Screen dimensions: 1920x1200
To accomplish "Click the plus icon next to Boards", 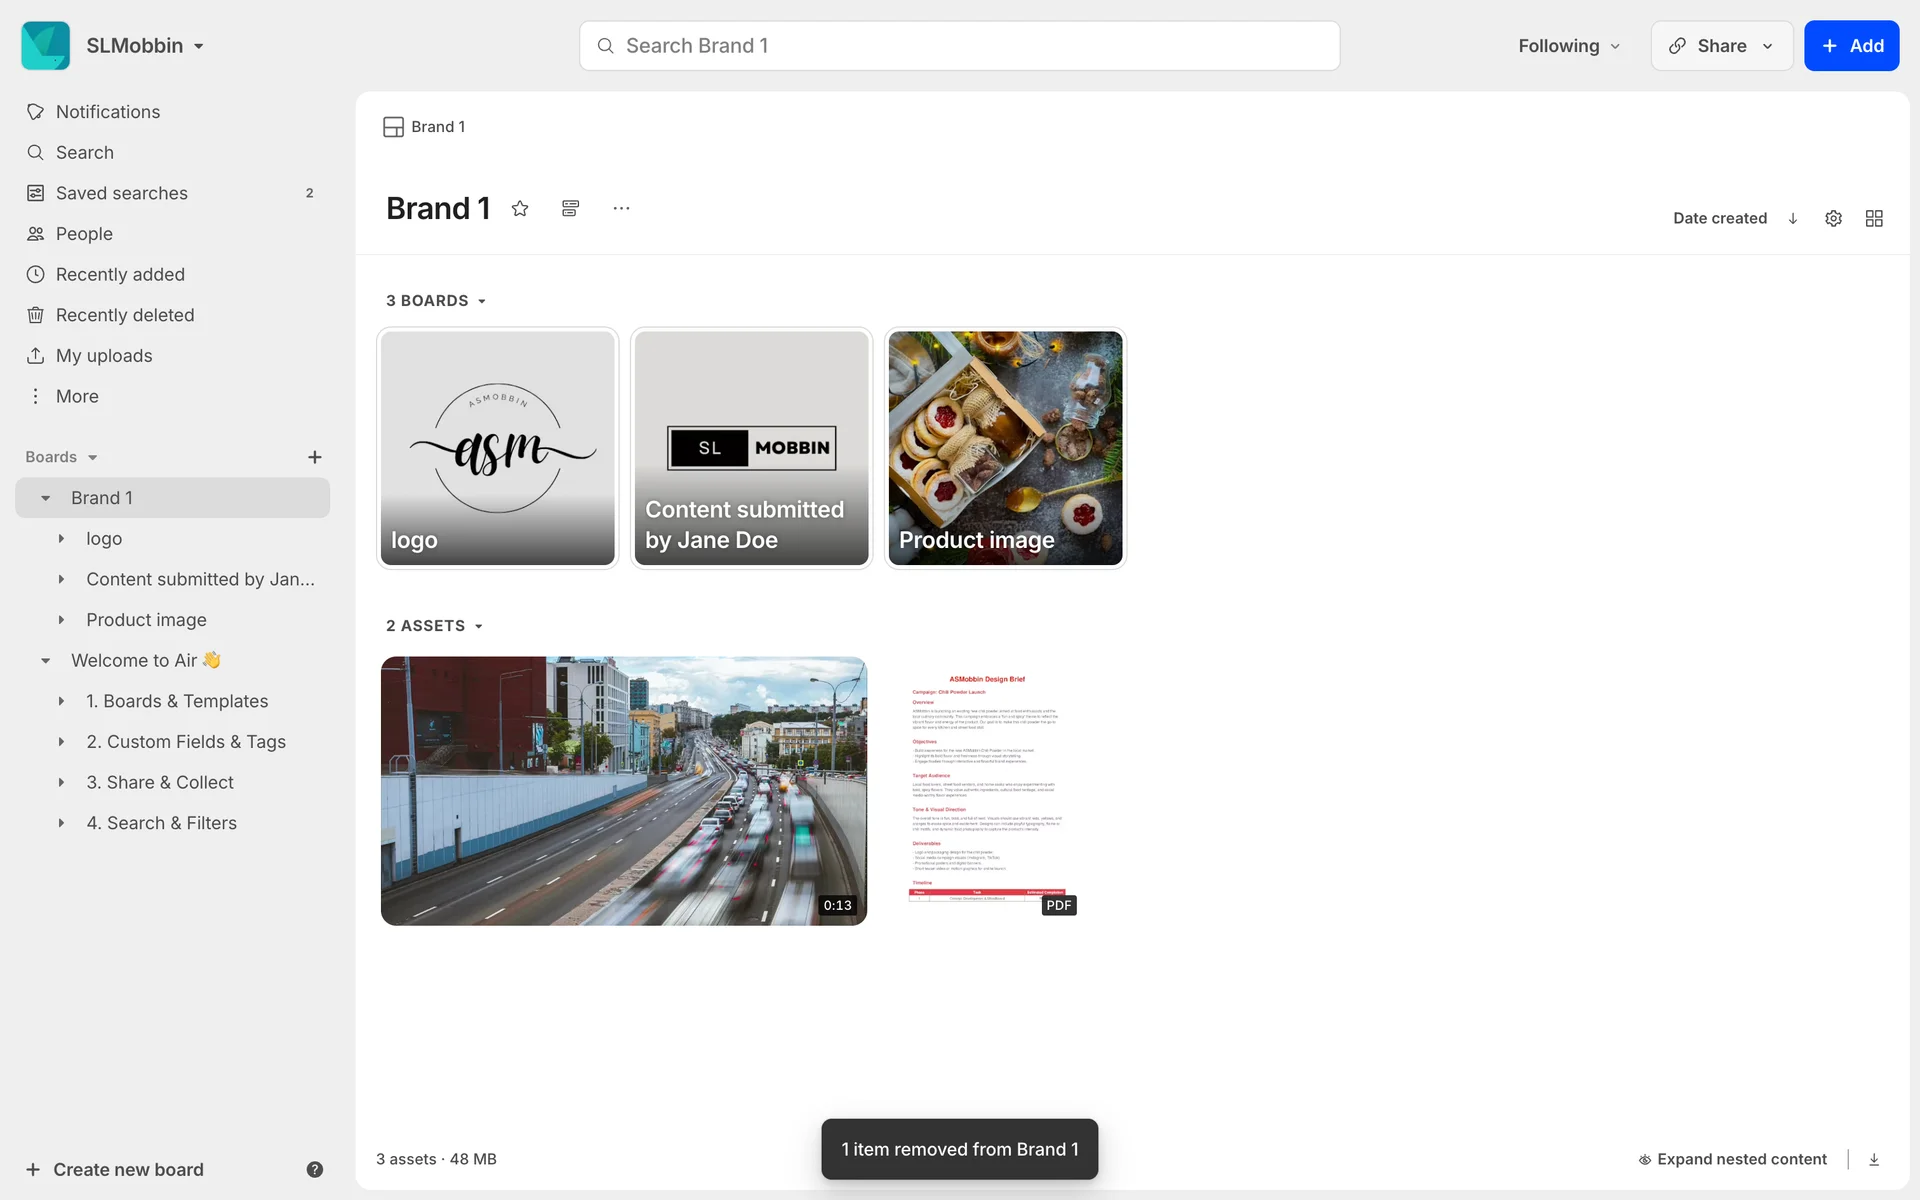I will (314, 457).
